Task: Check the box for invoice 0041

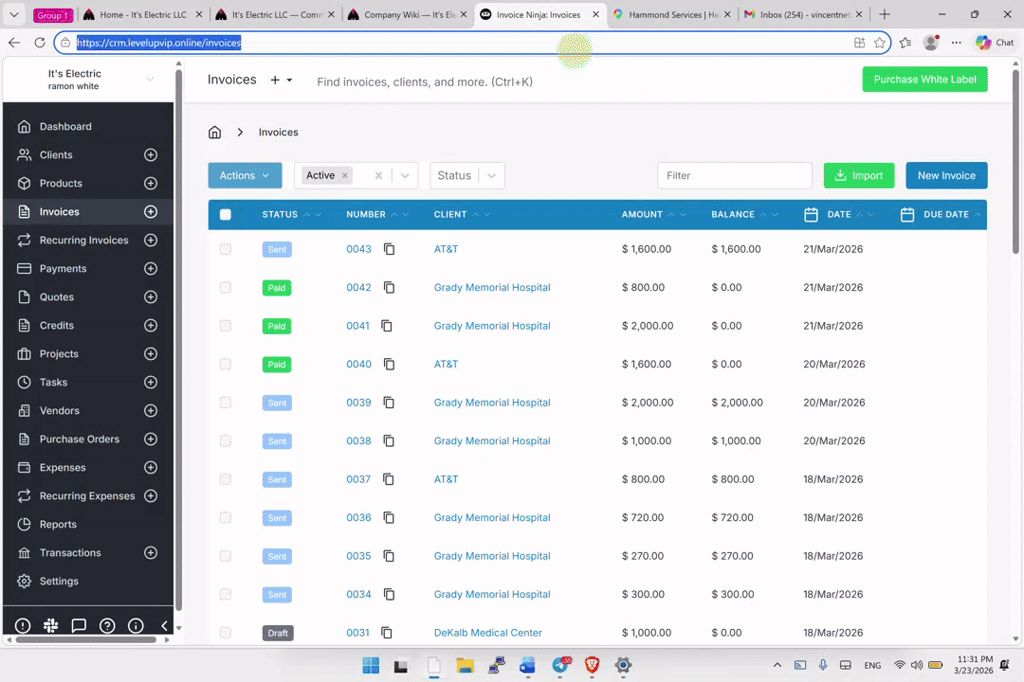Action: pyautogui.click(x=225, y=325)
